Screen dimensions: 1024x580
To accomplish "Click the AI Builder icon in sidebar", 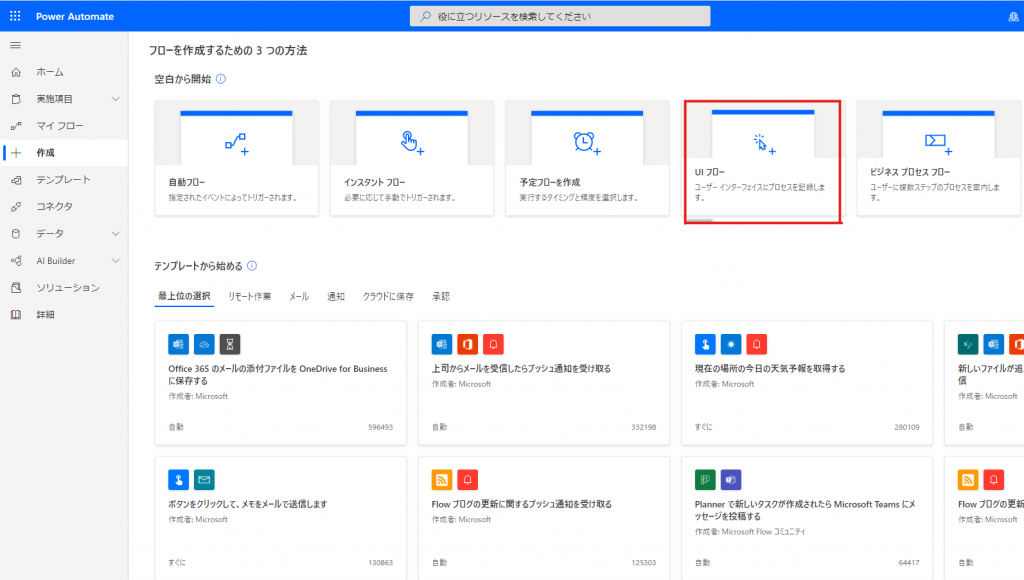I will tap(16, 261).
